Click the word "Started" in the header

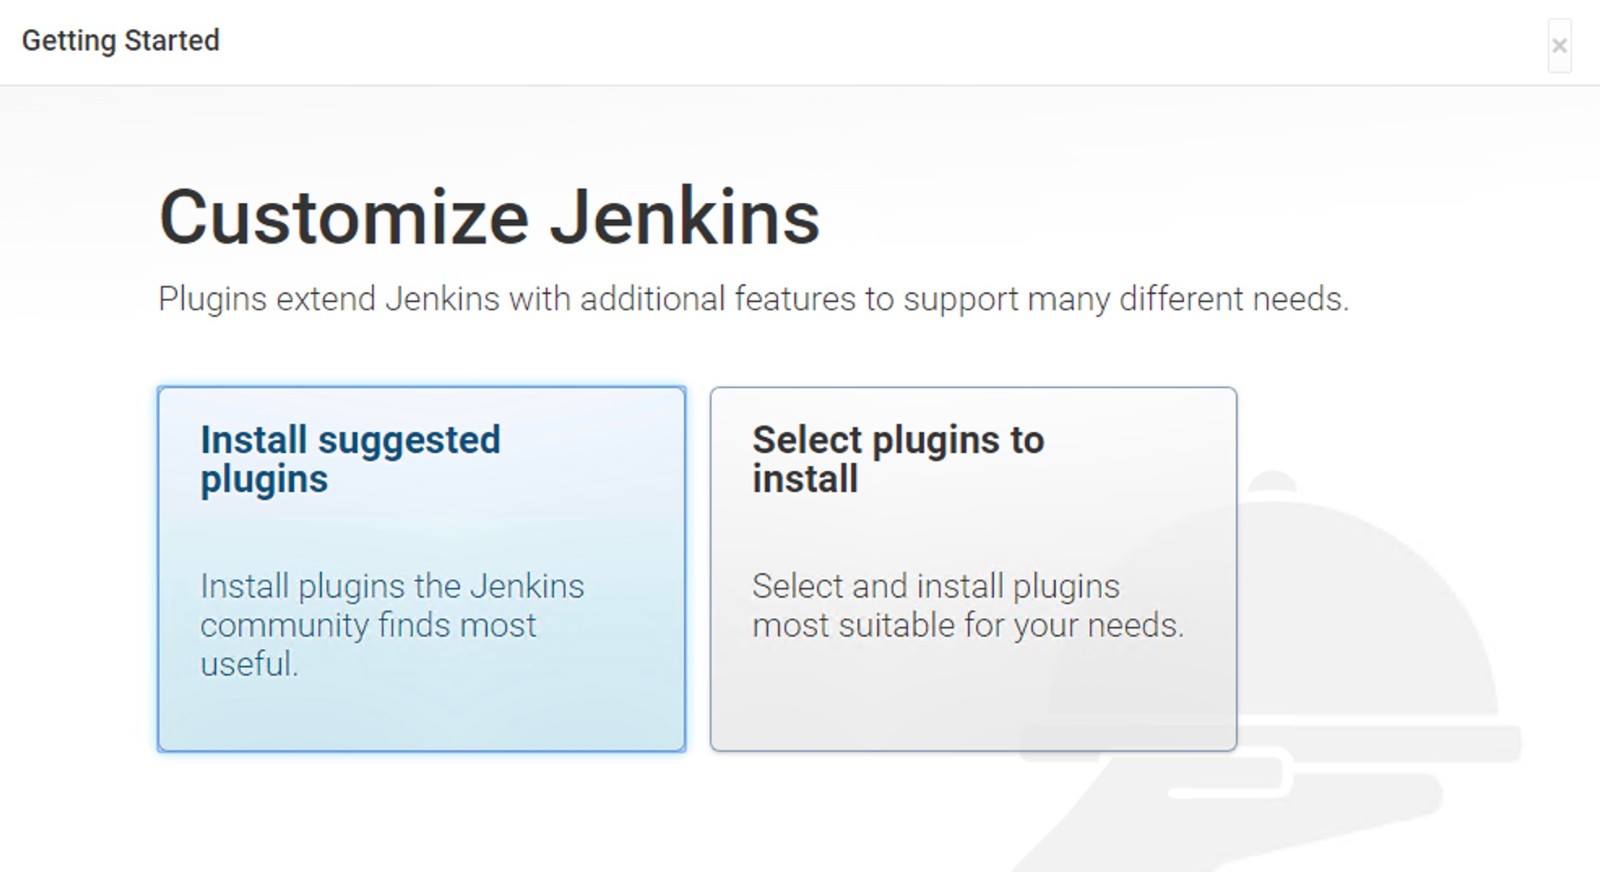pyautogui.click(x=171, y=41)
